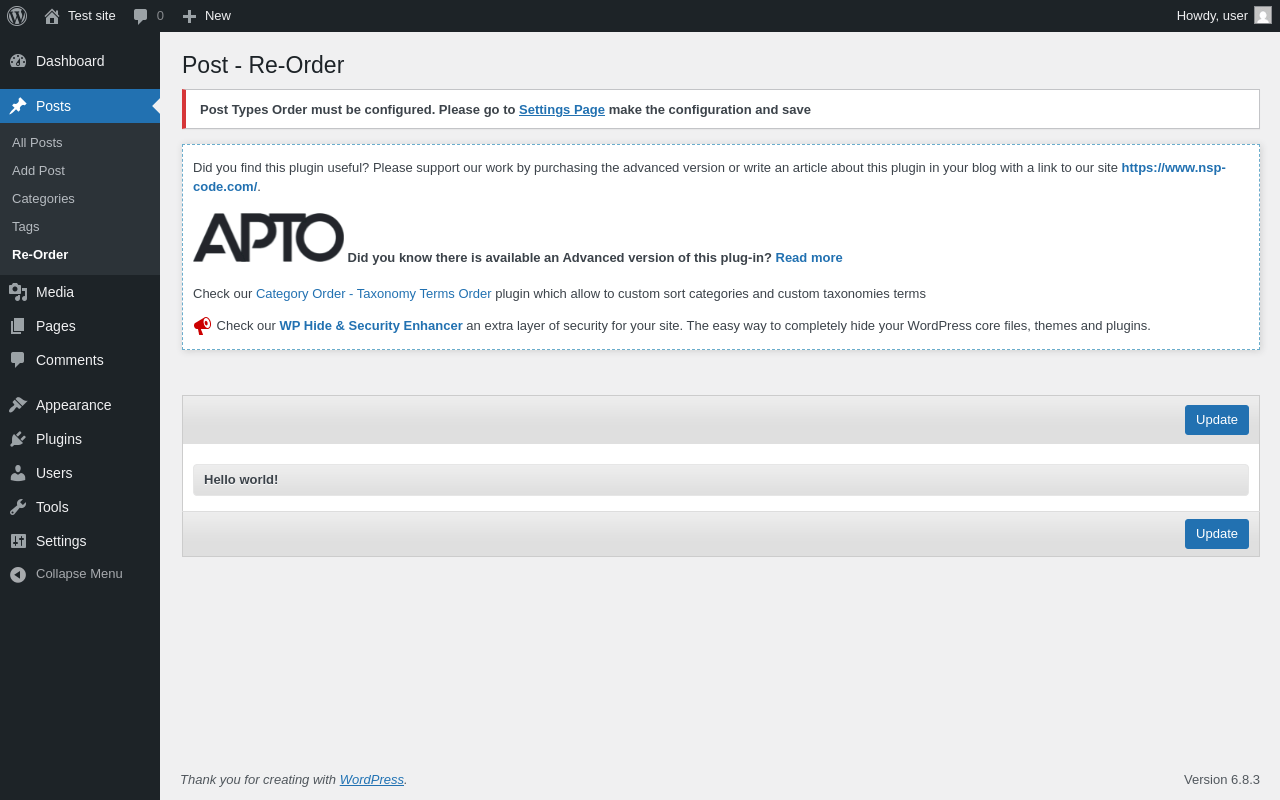Image resolution: width=1280 pixels, height=800 pixels.
Task: Select the Media sidebar icon
Action: click(x=18, y=292)
